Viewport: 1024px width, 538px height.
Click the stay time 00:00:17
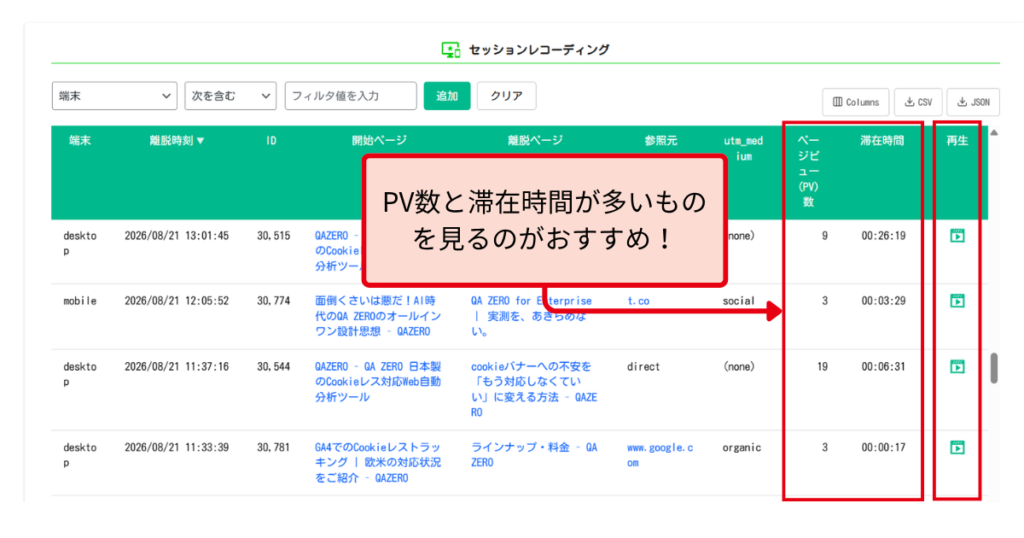coord(883,448)
